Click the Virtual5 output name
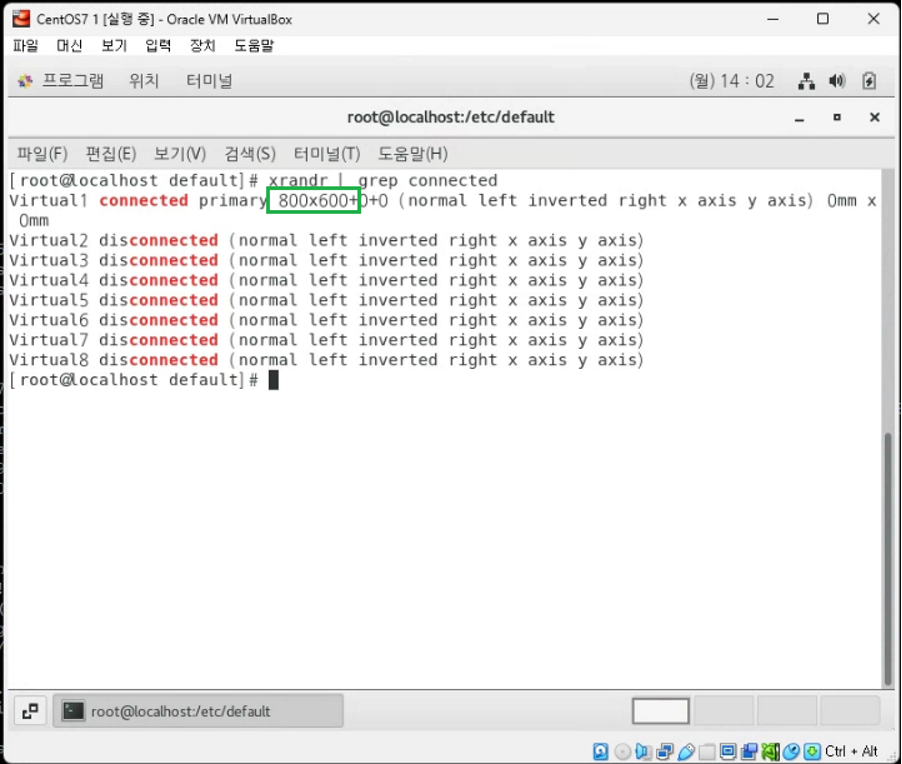The width and height of the screenshot is (902, 764). [48, 300]
